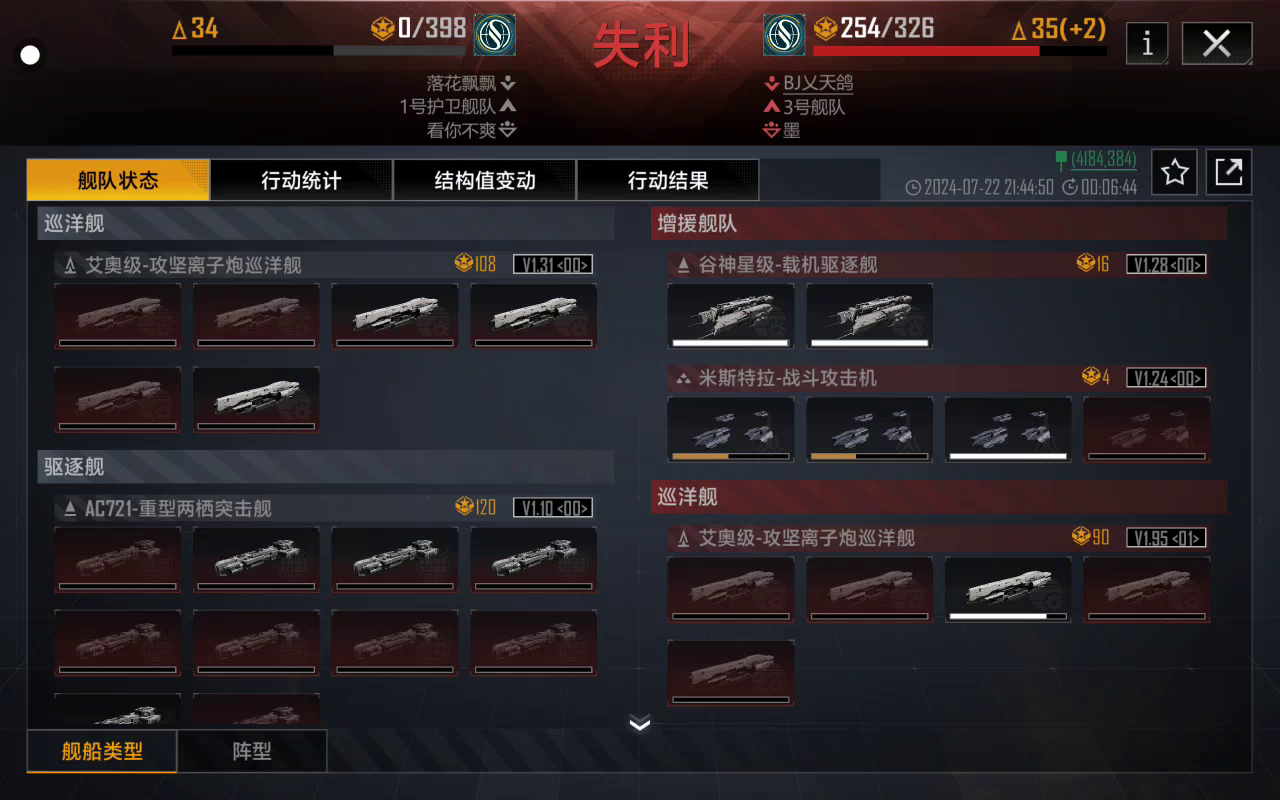
Task: Switch to 行动统计 tab
Action: point(302,180)
